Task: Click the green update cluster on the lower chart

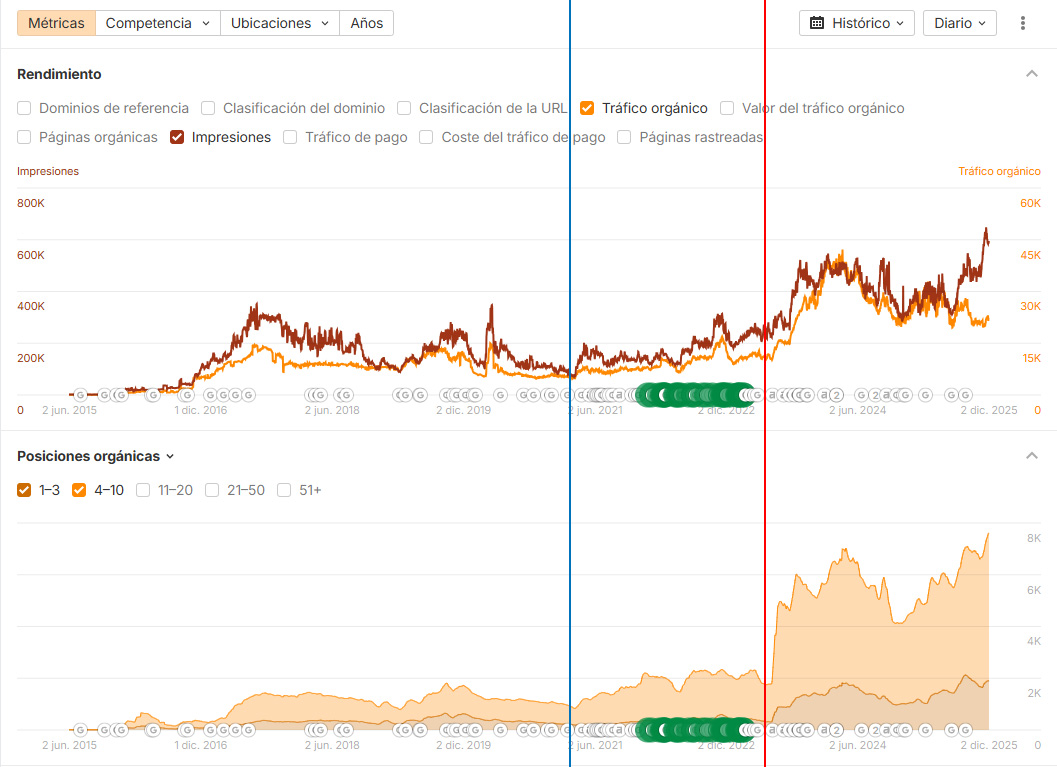Action: (694, 730)
